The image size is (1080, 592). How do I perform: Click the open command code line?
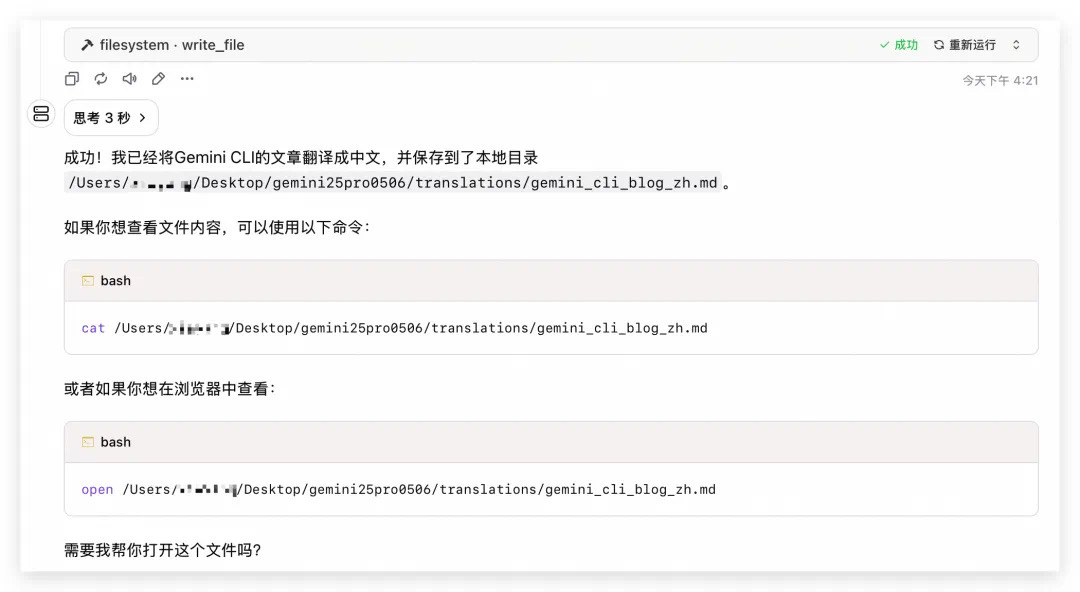(x=398, y=489)
